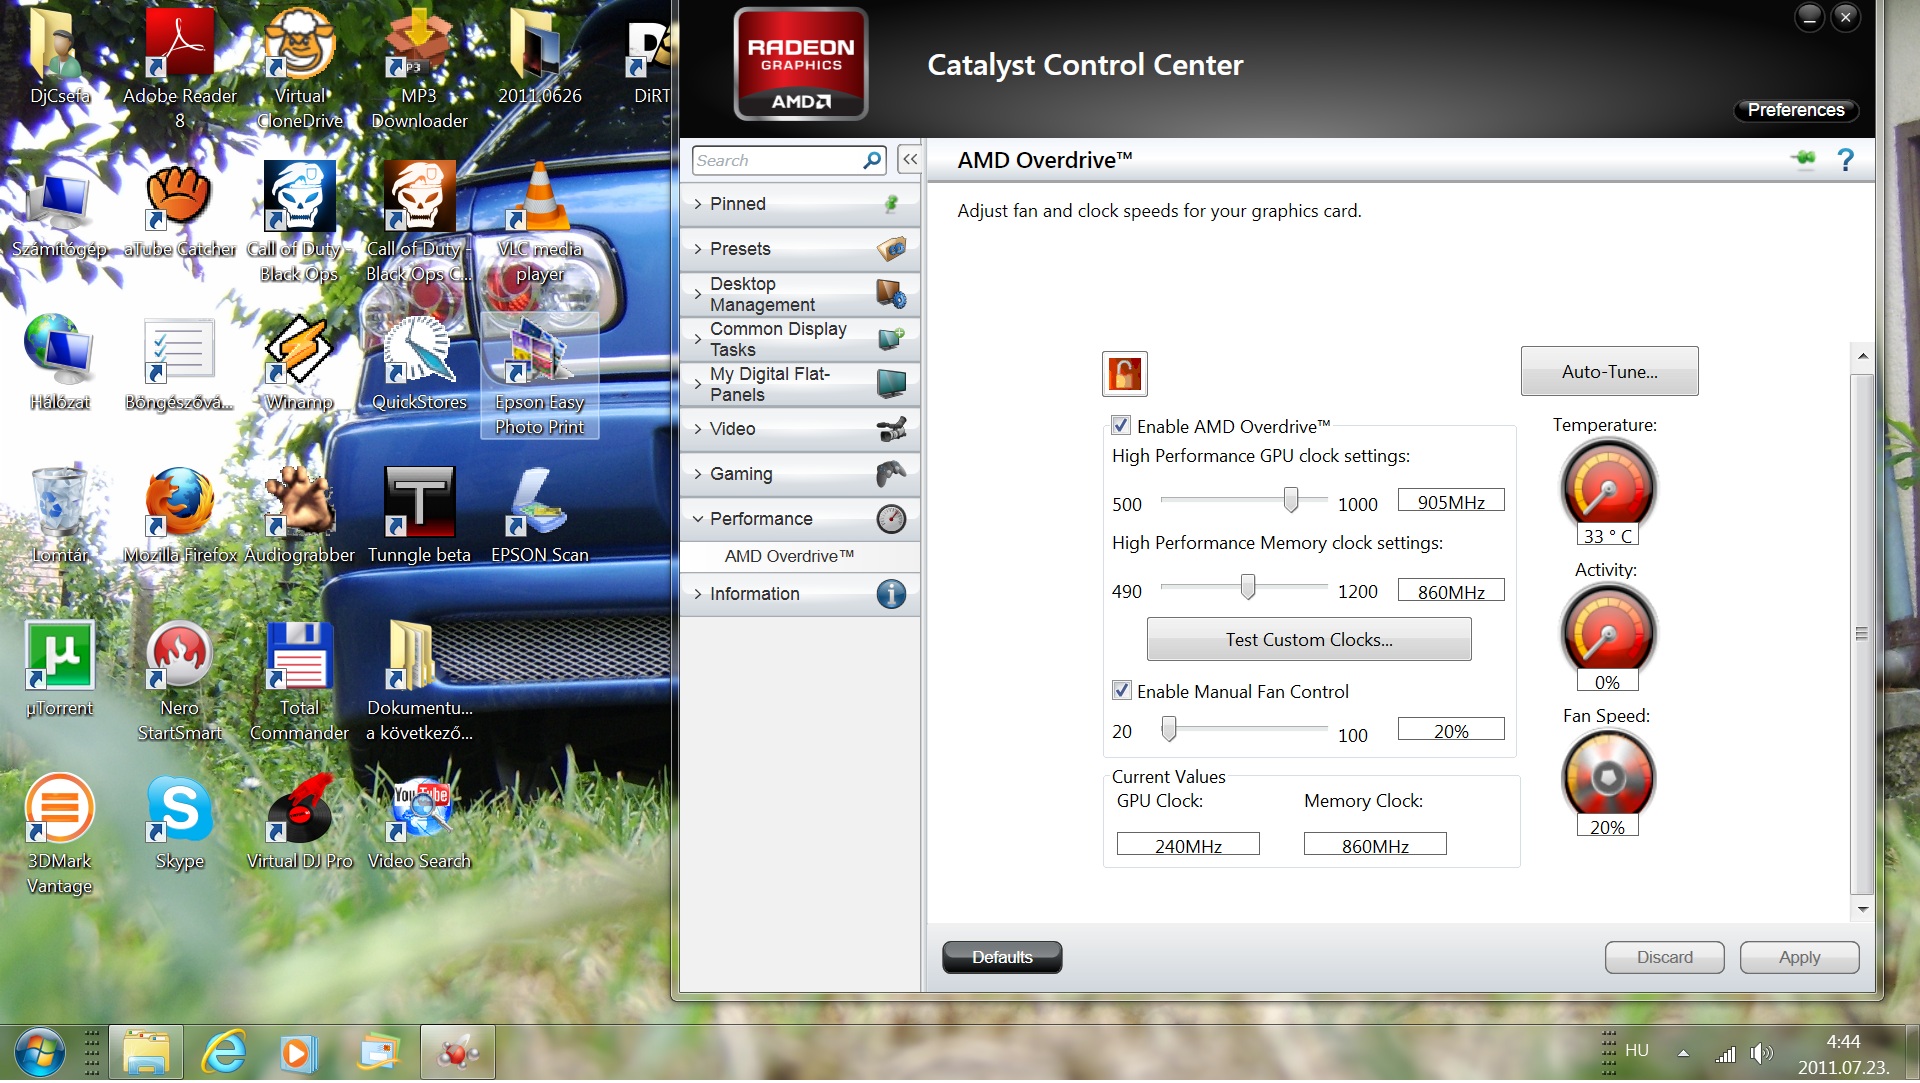Click the Discard button
This screenshot has height=1083, width=1920.
(1664, 957)
